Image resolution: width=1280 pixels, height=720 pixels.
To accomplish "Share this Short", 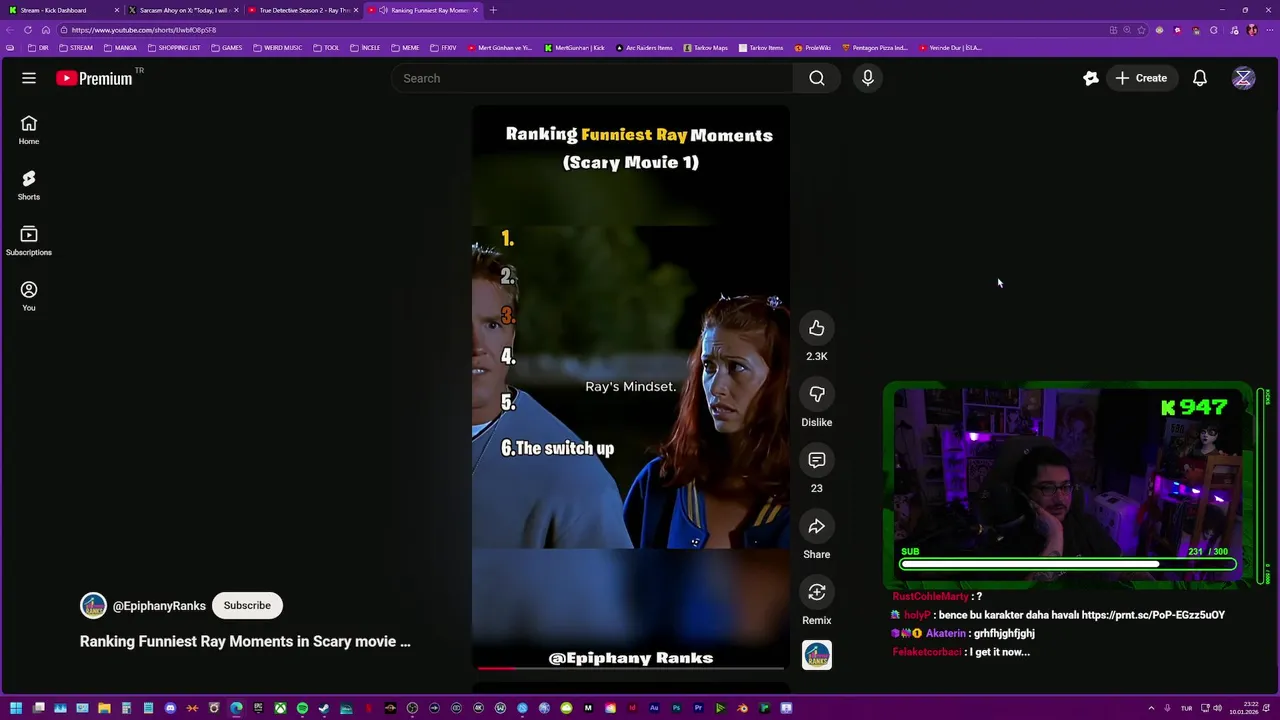I will click(817, 526).
